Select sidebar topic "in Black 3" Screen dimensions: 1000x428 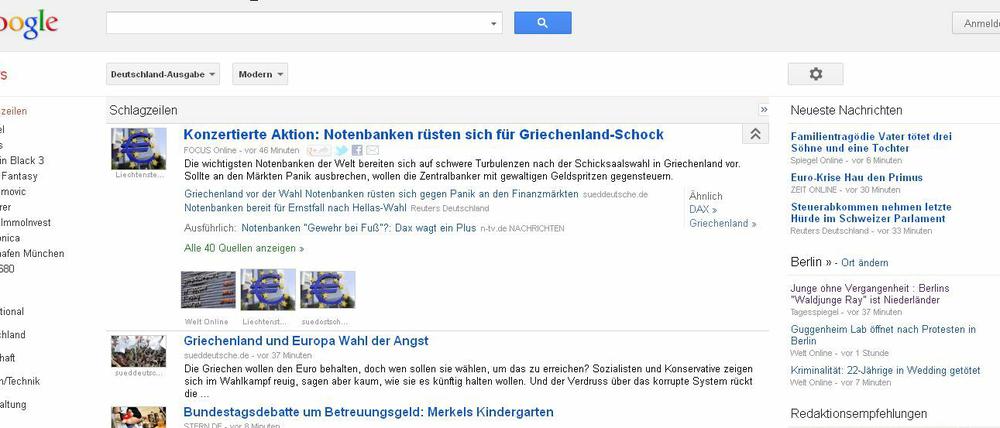pyautogui.click(x=22, y=161)
